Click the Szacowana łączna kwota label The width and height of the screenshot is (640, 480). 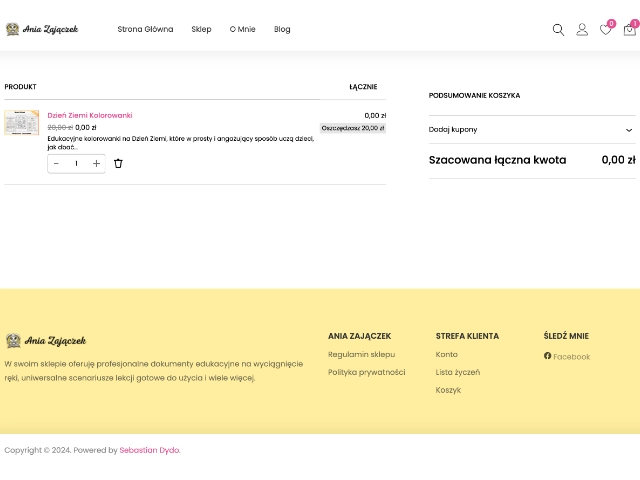pyautogui.click(x=497, y=160)
